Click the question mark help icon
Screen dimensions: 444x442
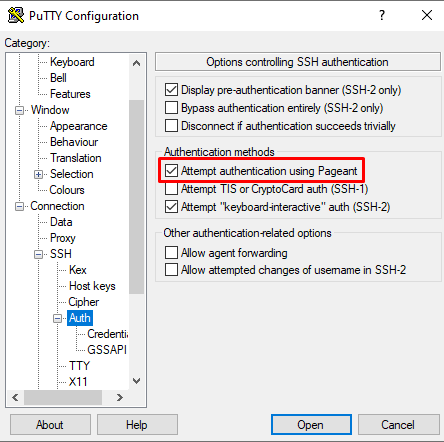(x=382, y=15)
